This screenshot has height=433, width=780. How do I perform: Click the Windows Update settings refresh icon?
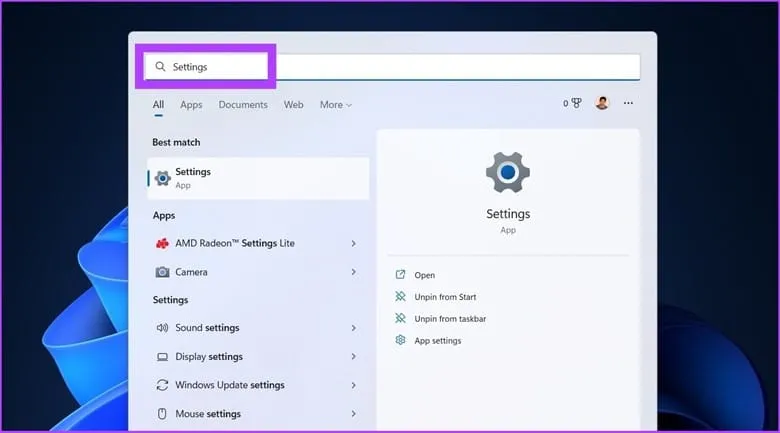click(x=163, y=385)
